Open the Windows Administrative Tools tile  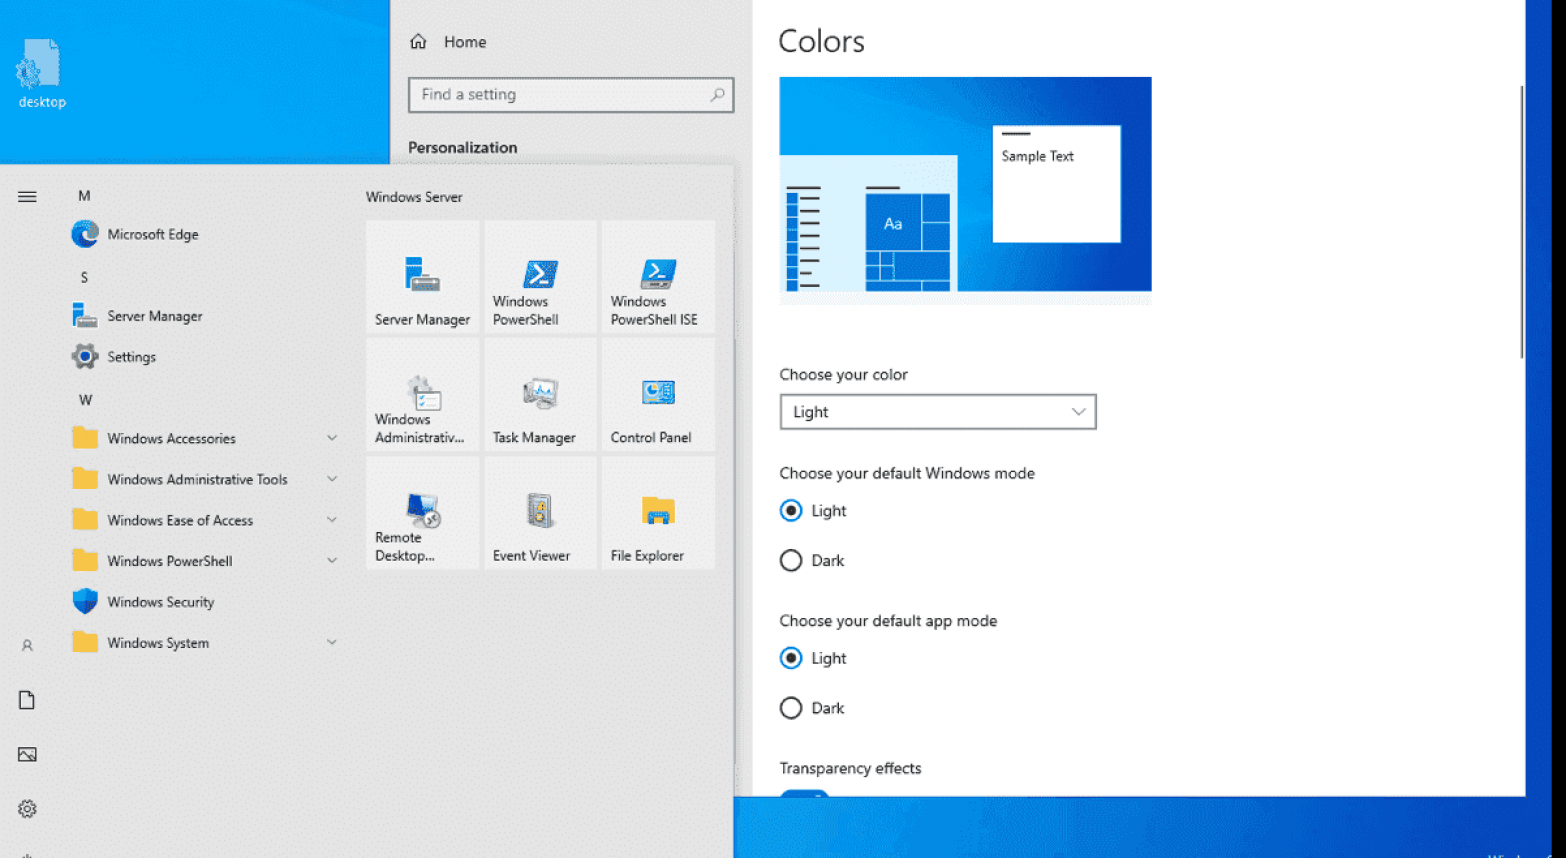[x=422, y=395]
